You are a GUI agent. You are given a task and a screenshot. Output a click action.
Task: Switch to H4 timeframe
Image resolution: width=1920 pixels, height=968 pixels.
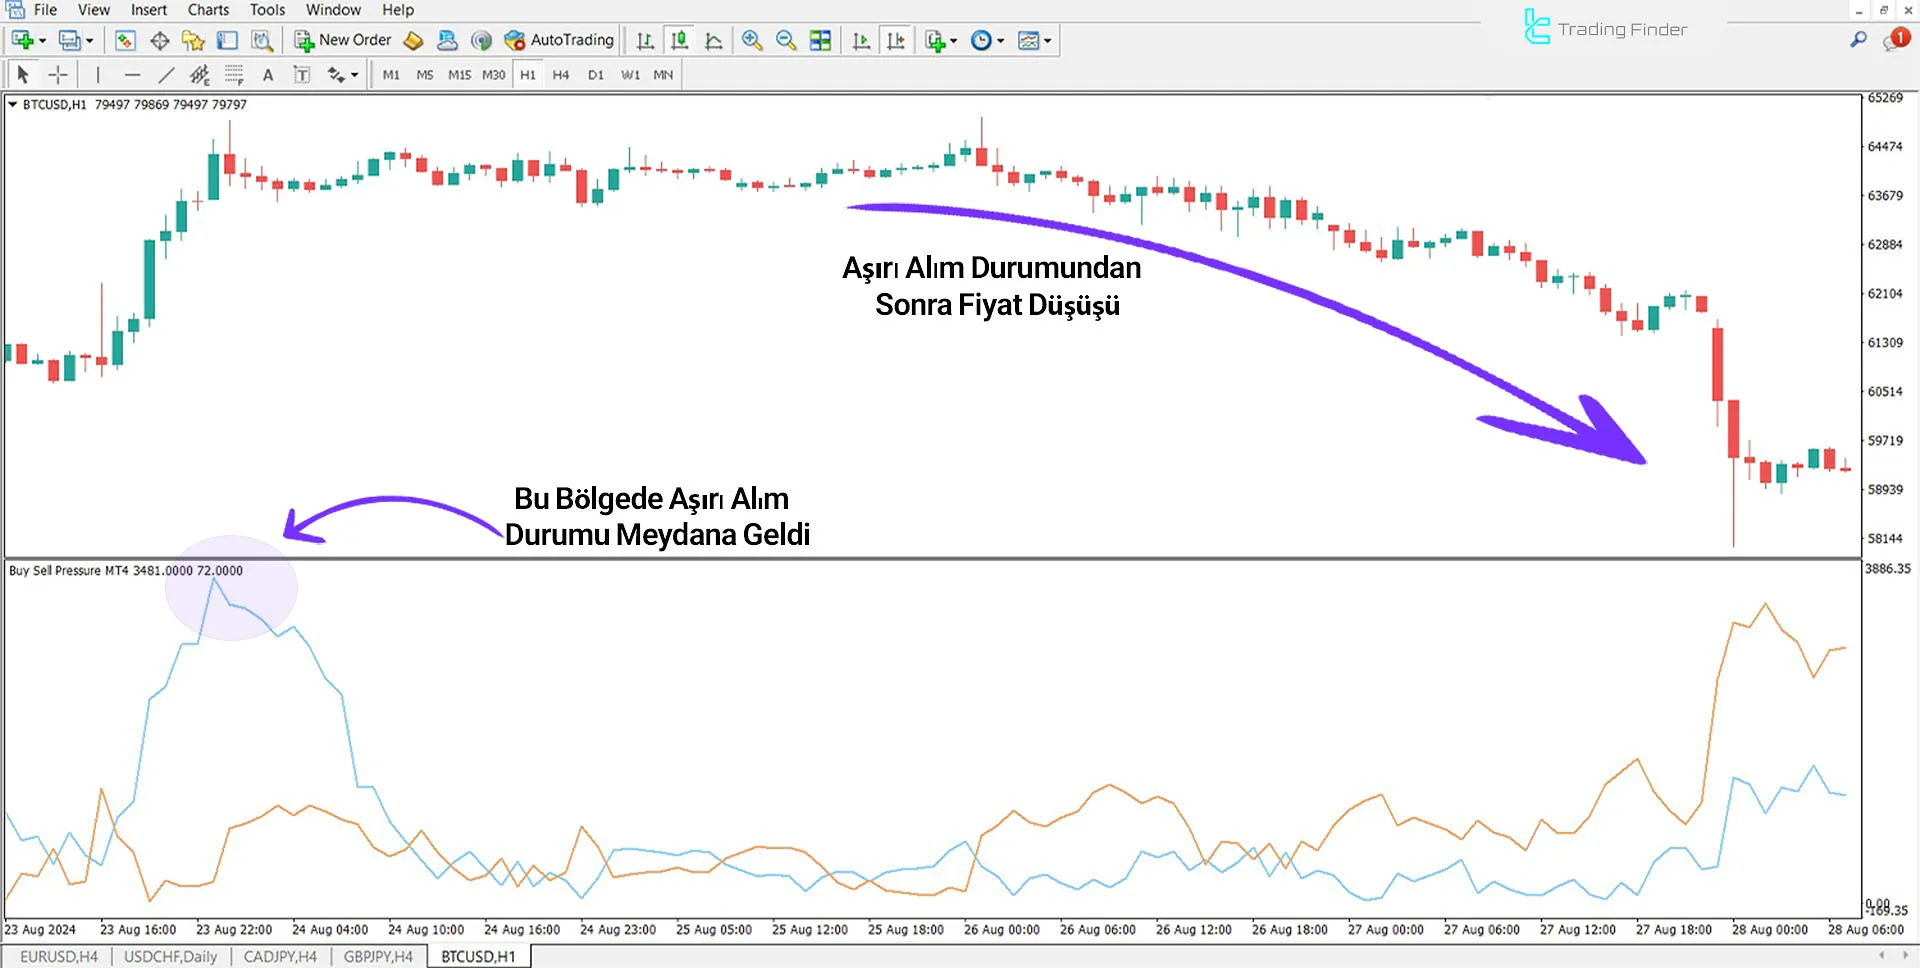coord(561,75)
